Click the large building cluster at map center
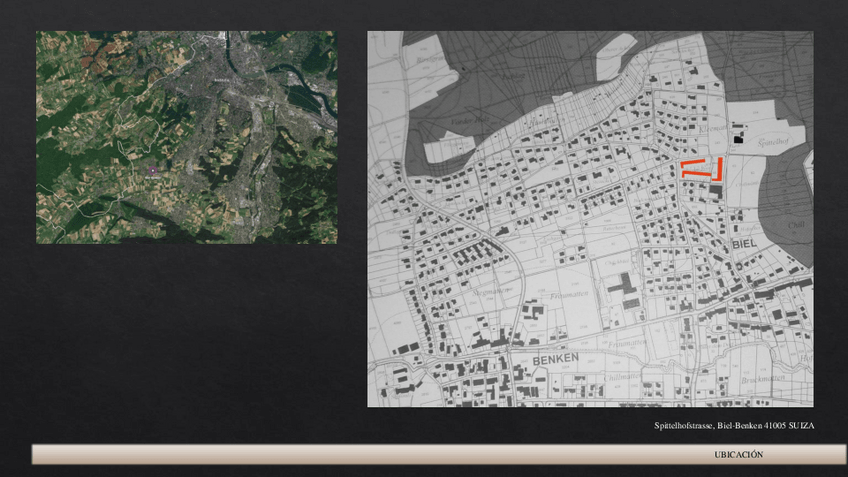848x477 pixels. coord(625,288)
